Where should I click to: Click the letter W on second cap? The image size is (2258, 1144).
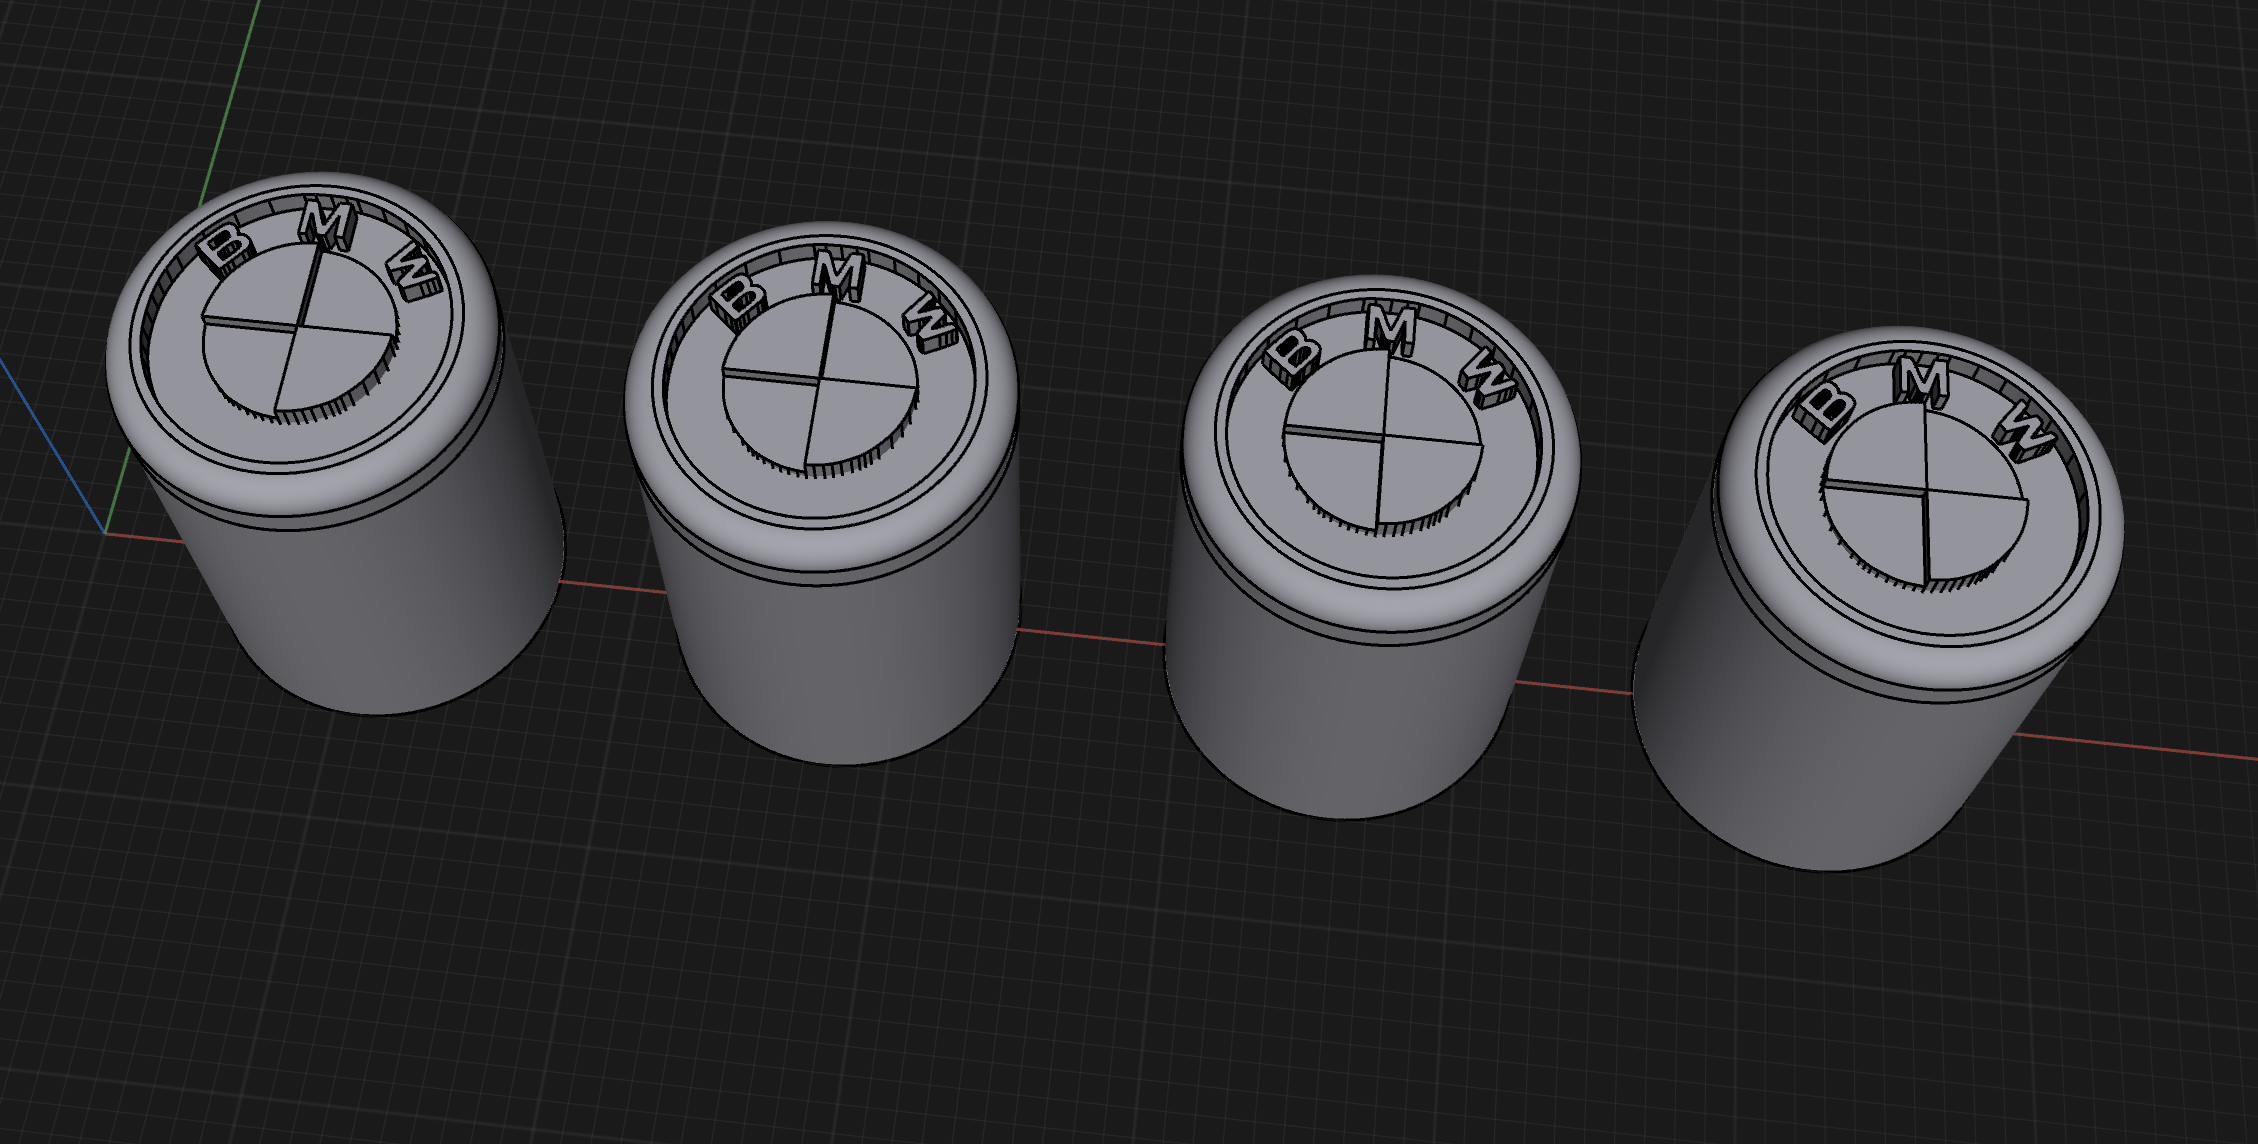point(929,320)
